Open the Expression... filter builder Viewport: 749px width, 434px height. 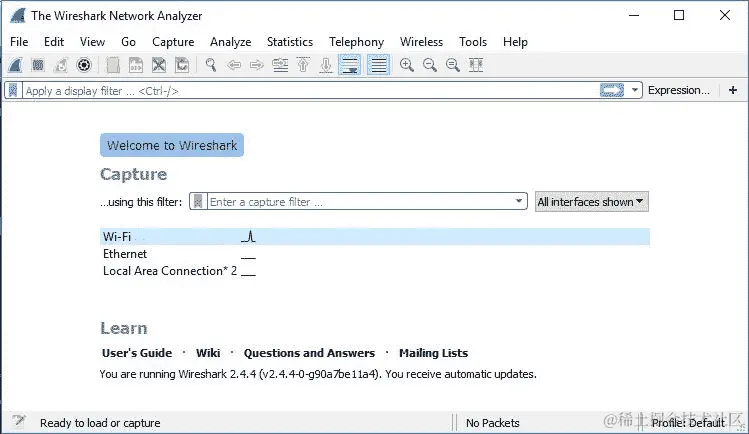coord(679,90)
